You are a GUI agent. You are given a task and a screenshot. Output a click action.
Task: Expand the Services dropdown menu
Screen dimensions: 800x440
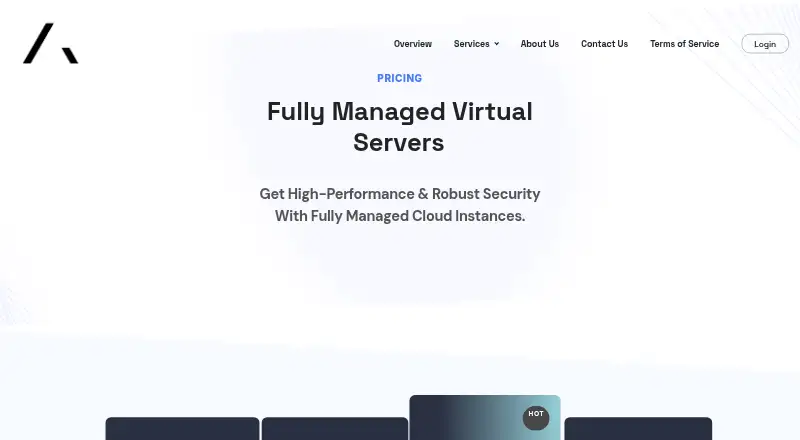click(x=476, y=44)
